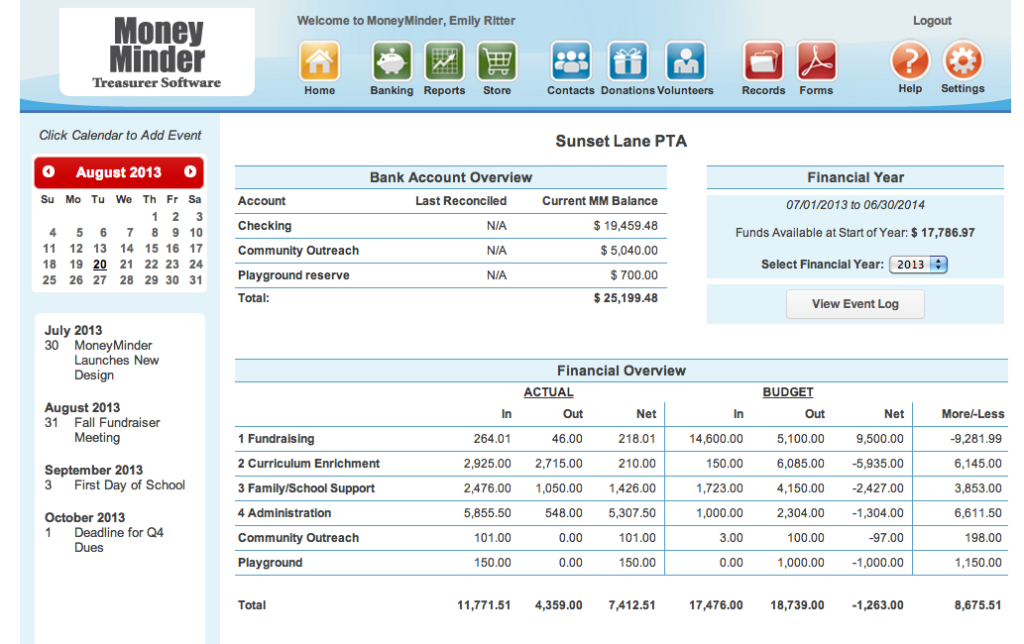Click the View Event Log button
The image size is (1024, 644).
coord(855,304)
